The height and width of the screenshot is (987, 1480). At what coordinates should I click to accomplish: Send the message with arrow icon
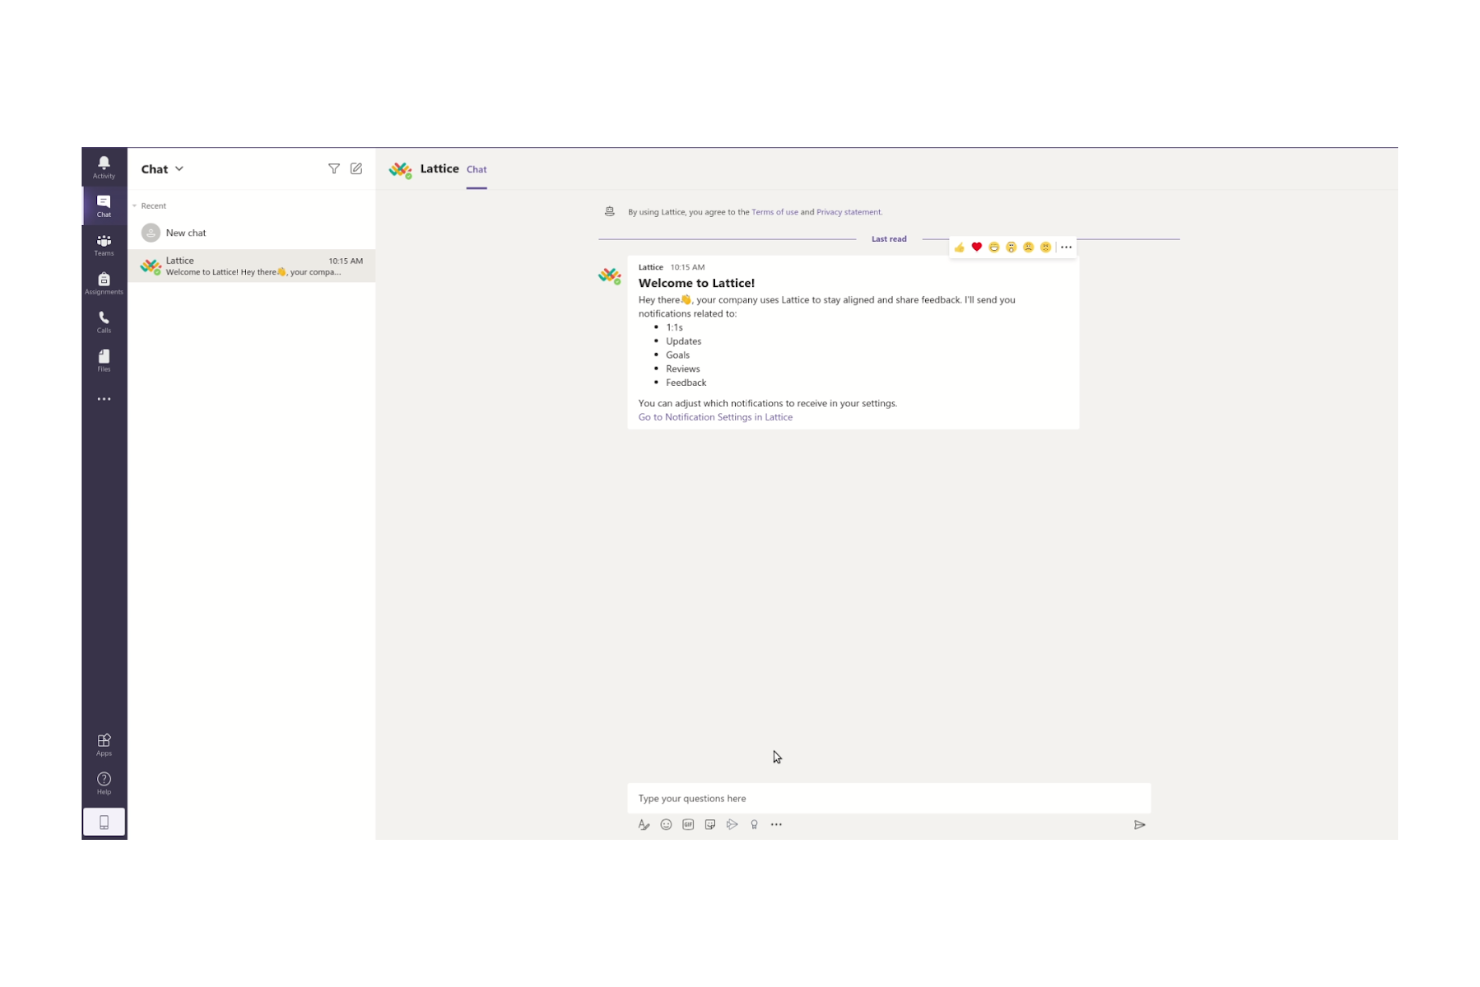click(1139, 825)
